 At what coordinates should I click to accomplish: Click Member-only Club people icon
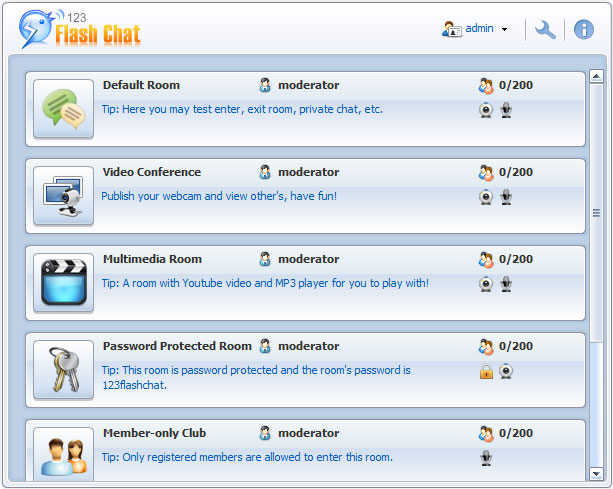click(x=63, y=454)
